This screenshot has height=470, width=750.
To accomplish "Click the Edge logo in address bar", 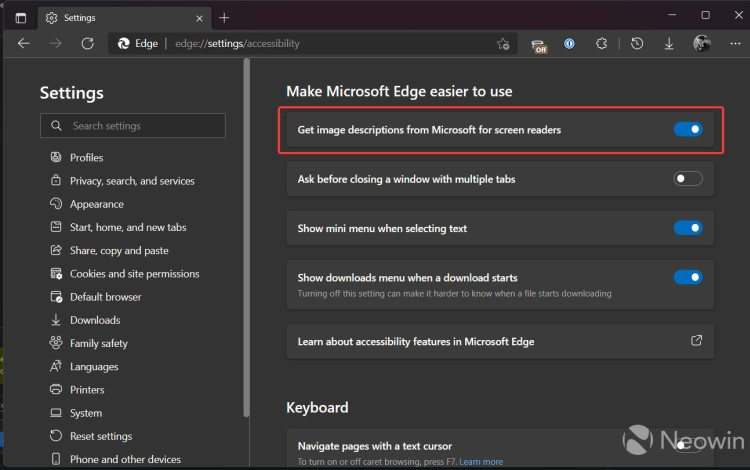I will pos(123,44).
